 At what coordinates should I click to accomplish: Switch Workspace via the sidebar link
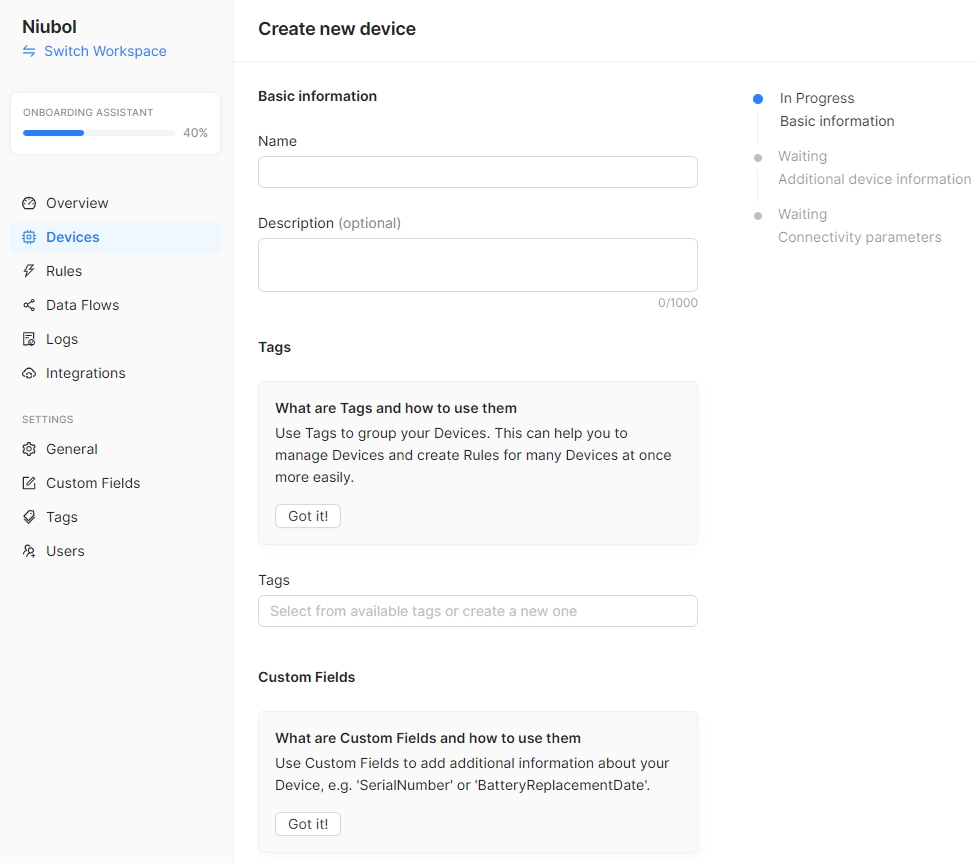pyautogui.click(x=104, y=51)
